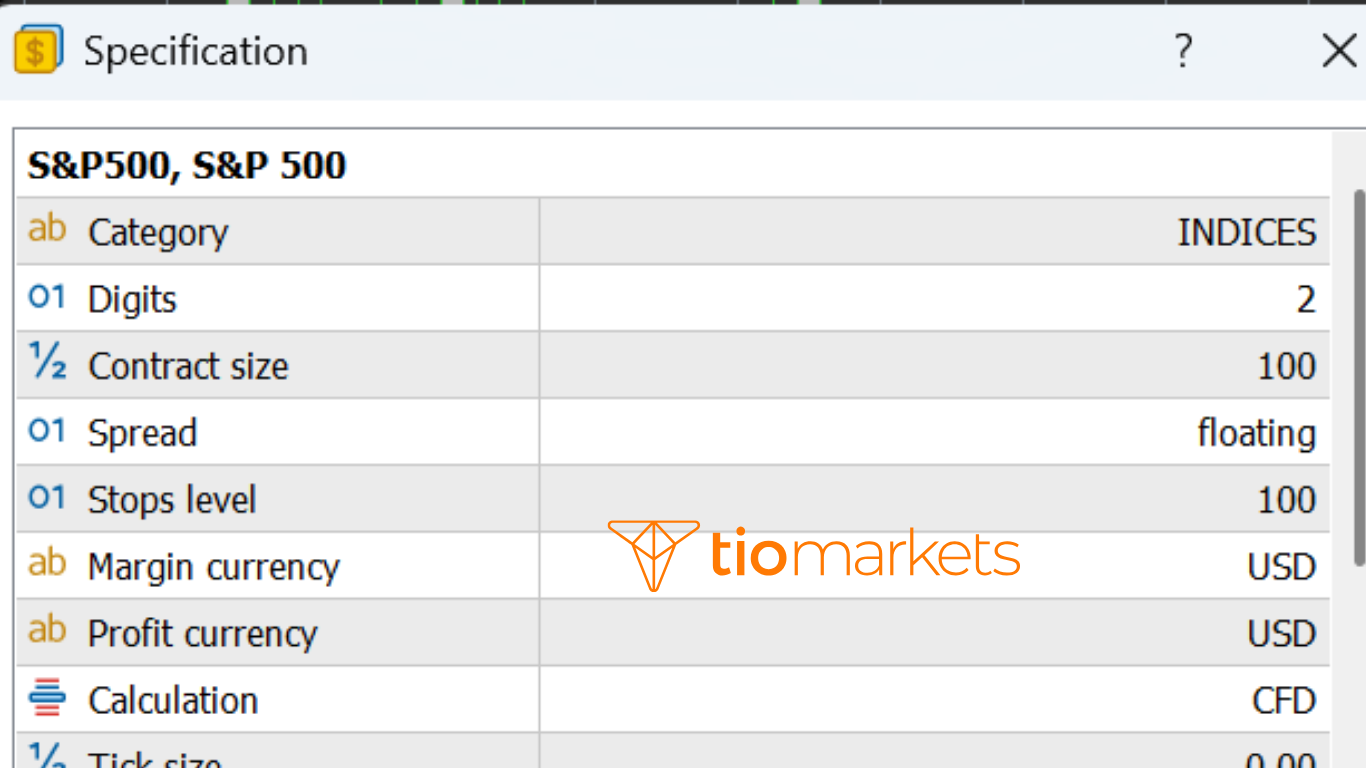Click the orange tiomarkets logo watermark
Image resolution: width=1366 pixels, height=768 pixels.
[815, 555]
